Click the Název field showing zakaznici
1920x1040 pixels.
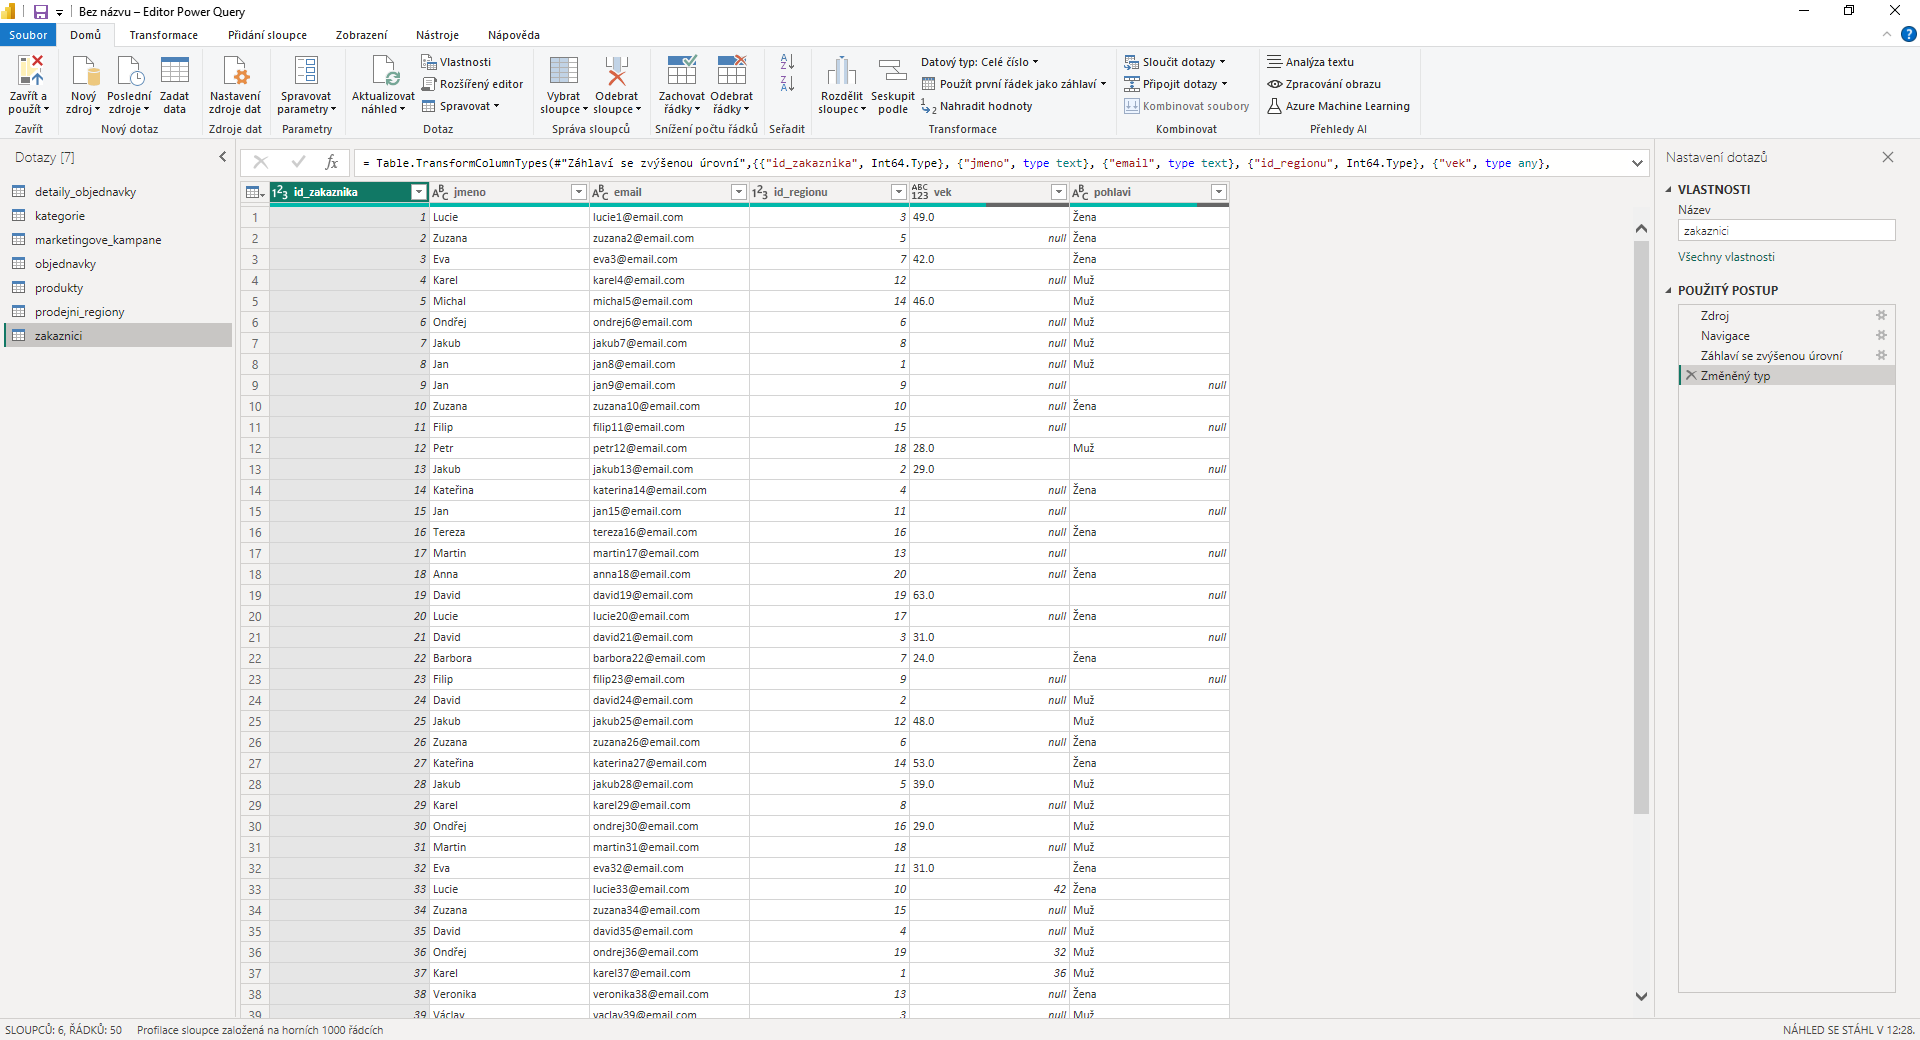point(1786,230)
